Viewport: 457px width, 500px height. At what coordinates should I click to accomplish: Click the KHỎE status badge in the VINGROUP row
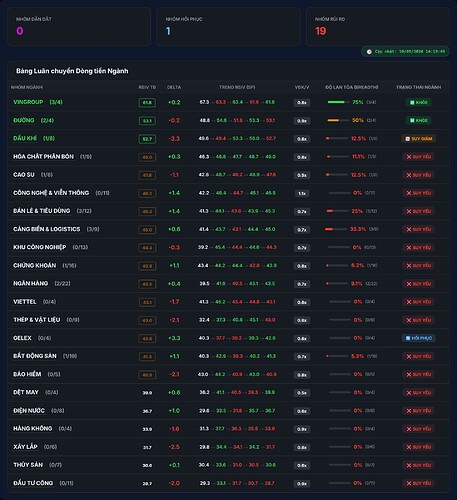click(x=419, y=102)
